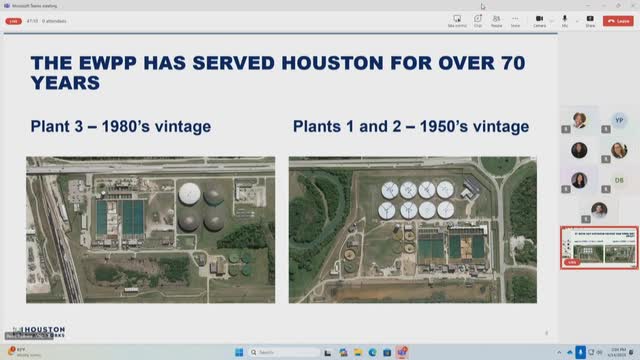Open Take control in meeting toolbar

(x=457, y=21)
